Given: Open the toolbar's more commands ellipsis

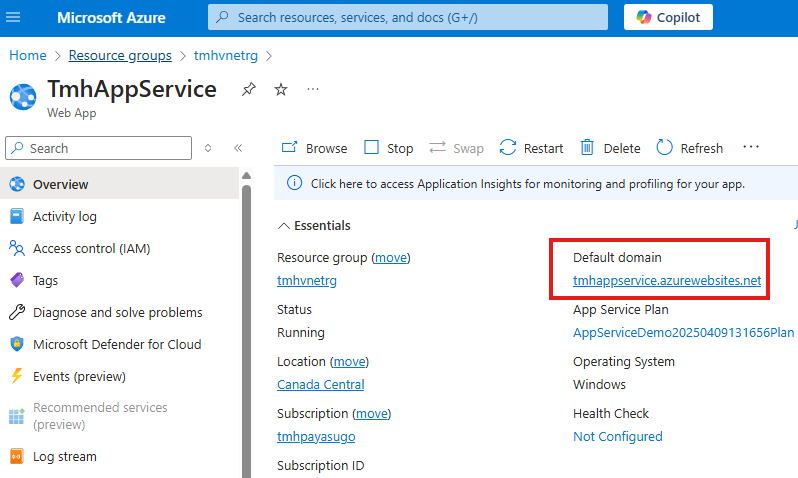Looking at the screenshot, I should 751,147.
